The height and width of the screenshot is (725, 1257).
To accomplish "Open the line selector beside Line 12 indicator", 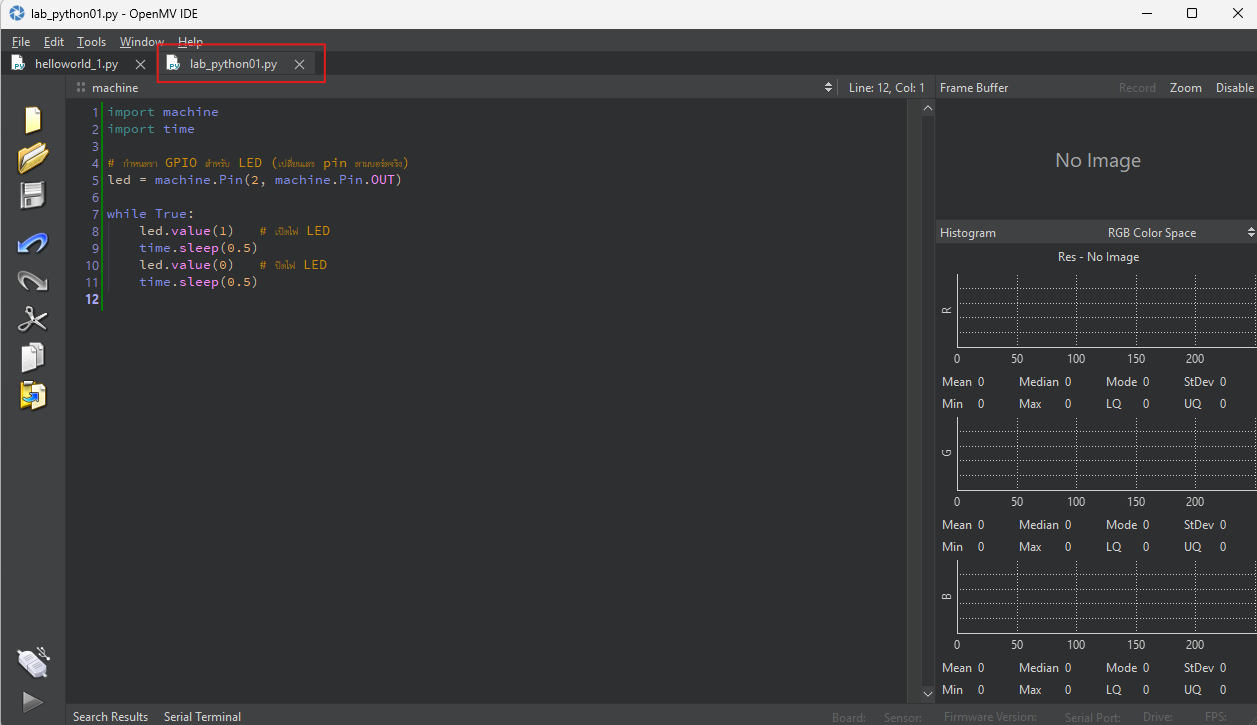I will [x=829, y=87].
